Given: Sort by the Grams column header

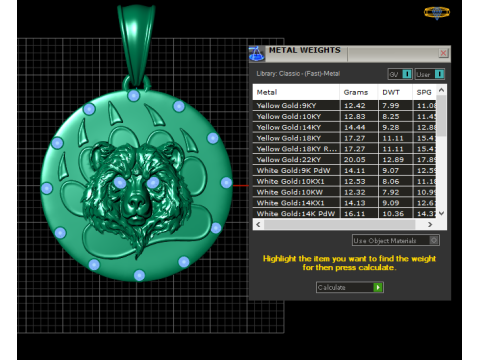Looking at the screenshot, I should click(x=359, y=92).
